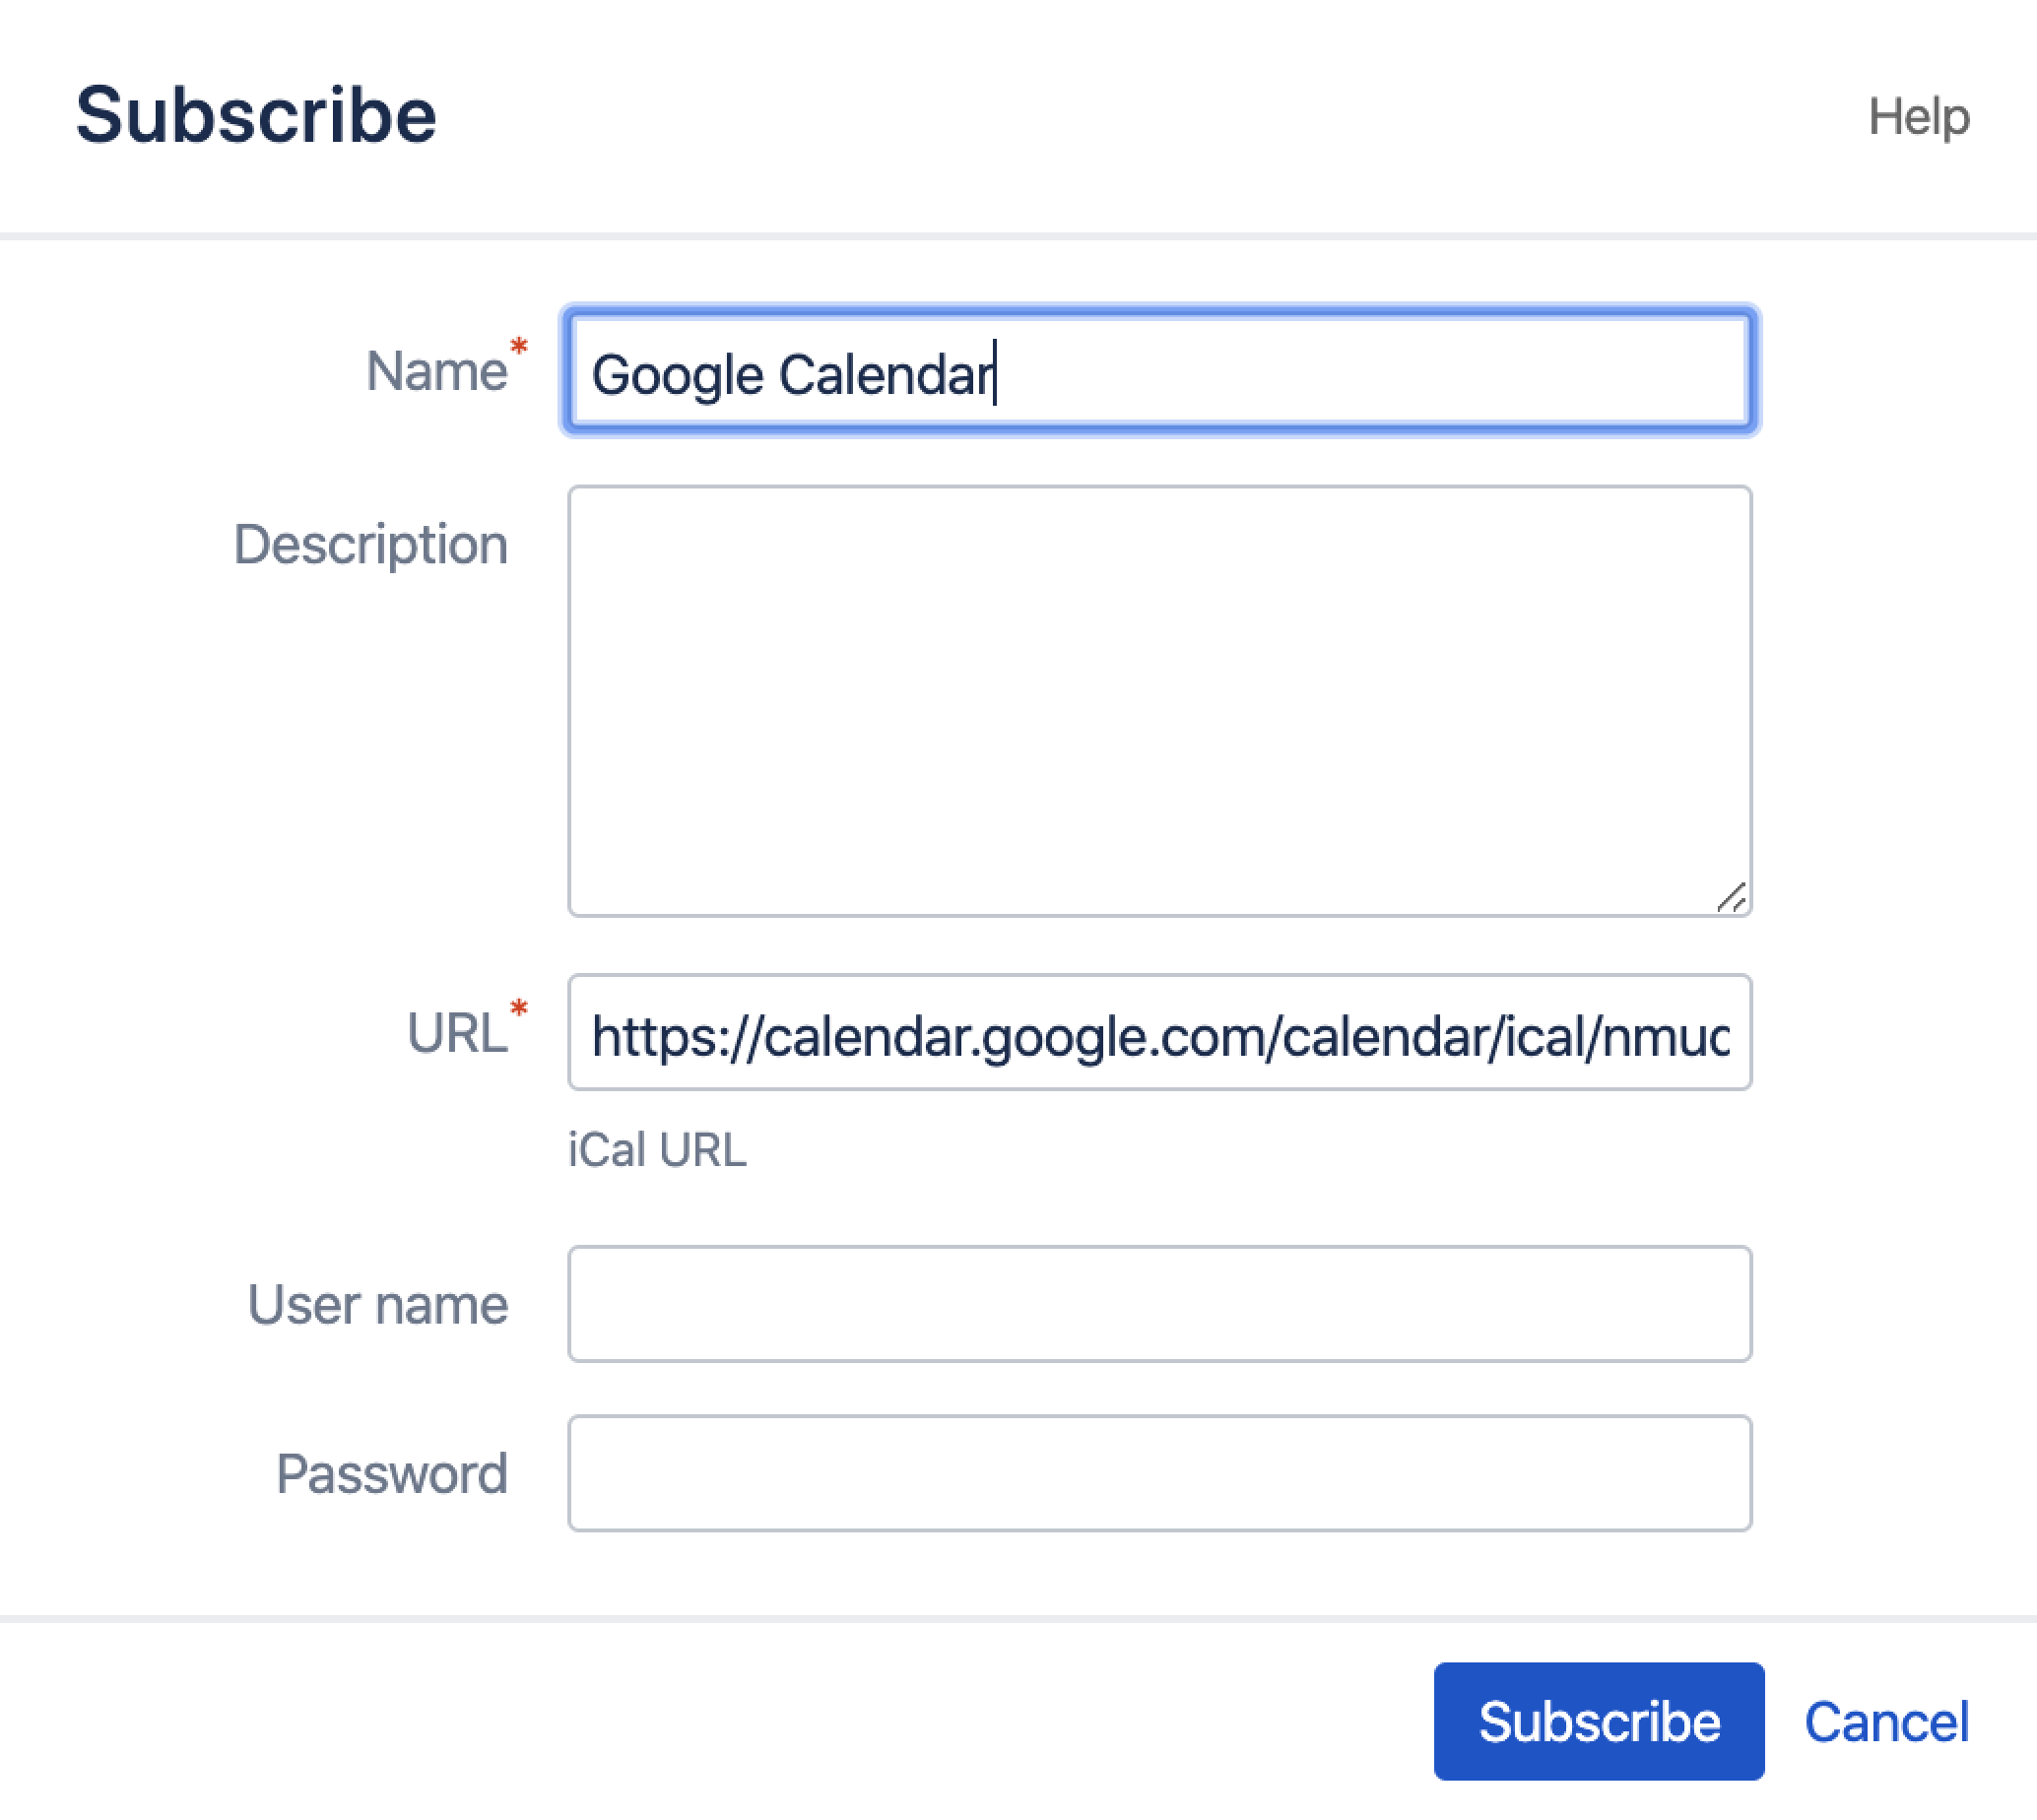
Task: Click the Name field label
Action: [x=437, y=372]
